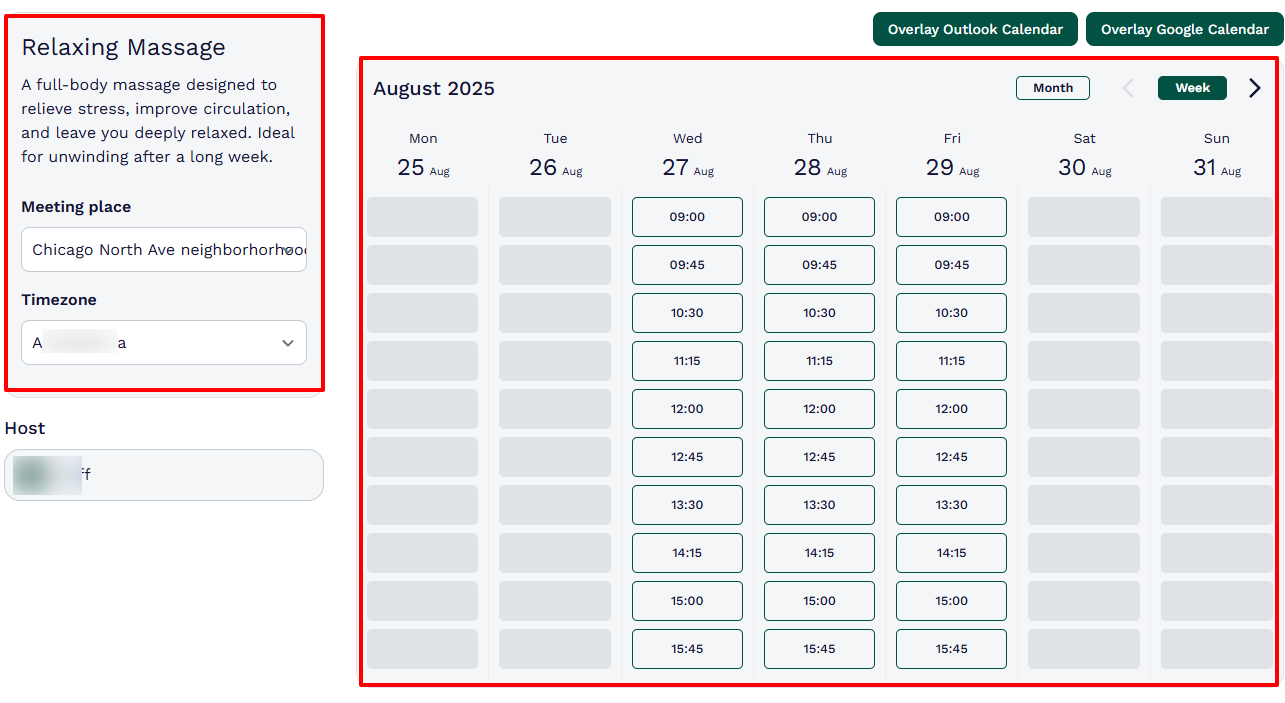Viewport: 1285px width, 703px height.
Task: Open the Meeting place dropdown
Action: (x=164, y=250)
